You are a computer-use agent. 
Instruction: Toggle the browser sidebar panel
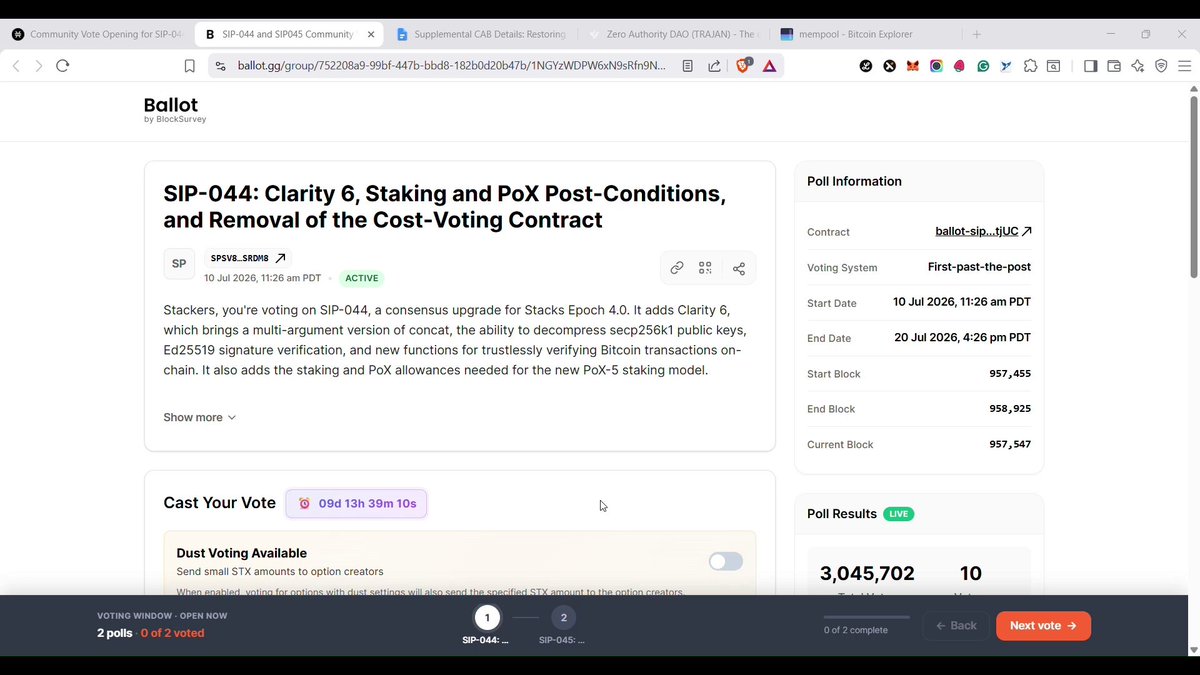(1090, 66)
